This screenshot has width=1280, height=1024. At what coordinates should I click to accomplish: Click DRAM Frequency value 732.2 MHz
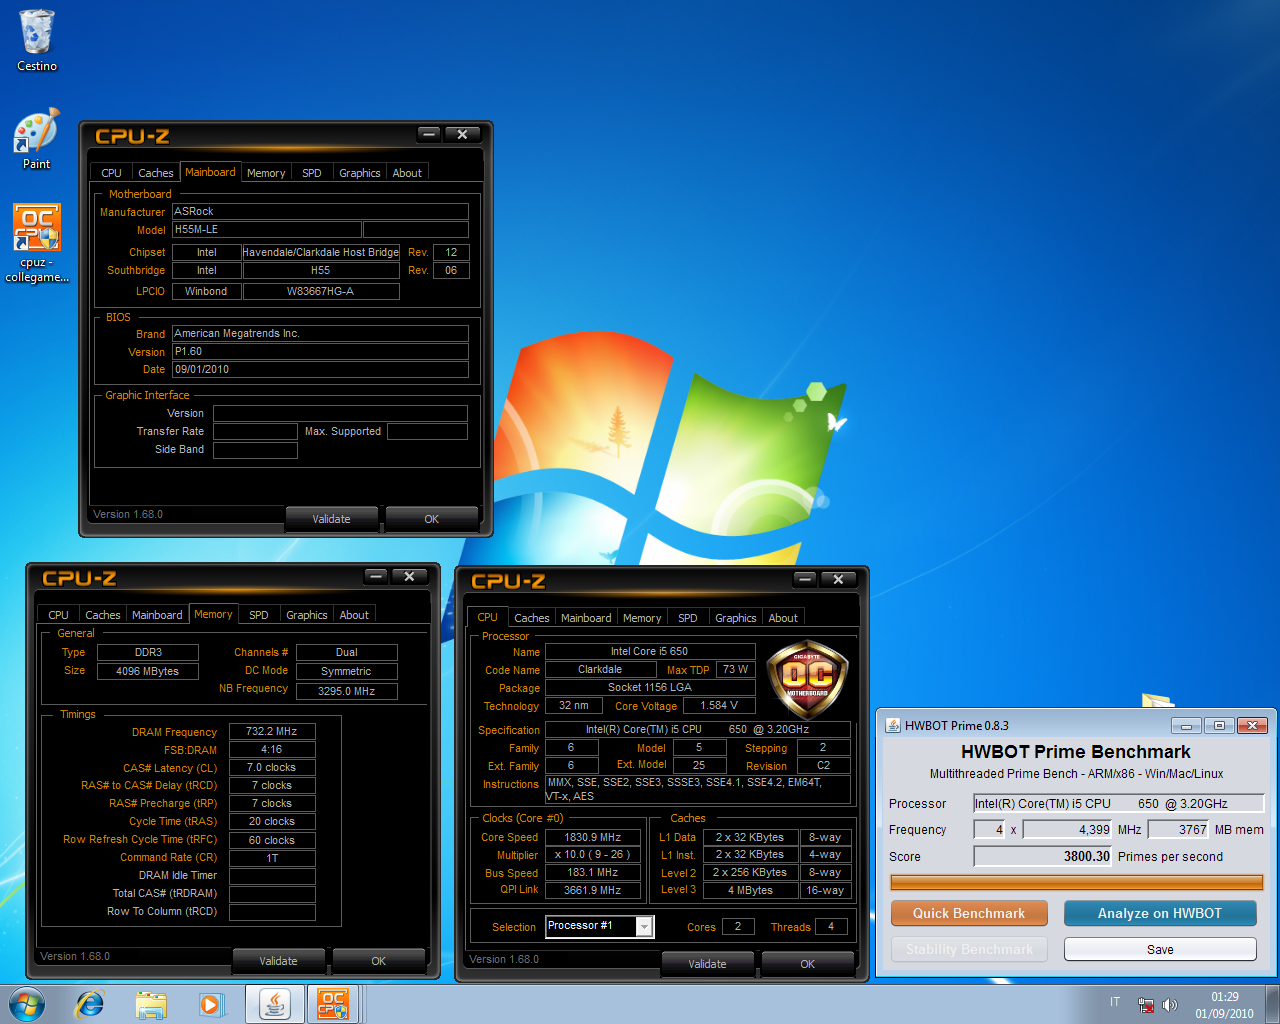(272, 731)
